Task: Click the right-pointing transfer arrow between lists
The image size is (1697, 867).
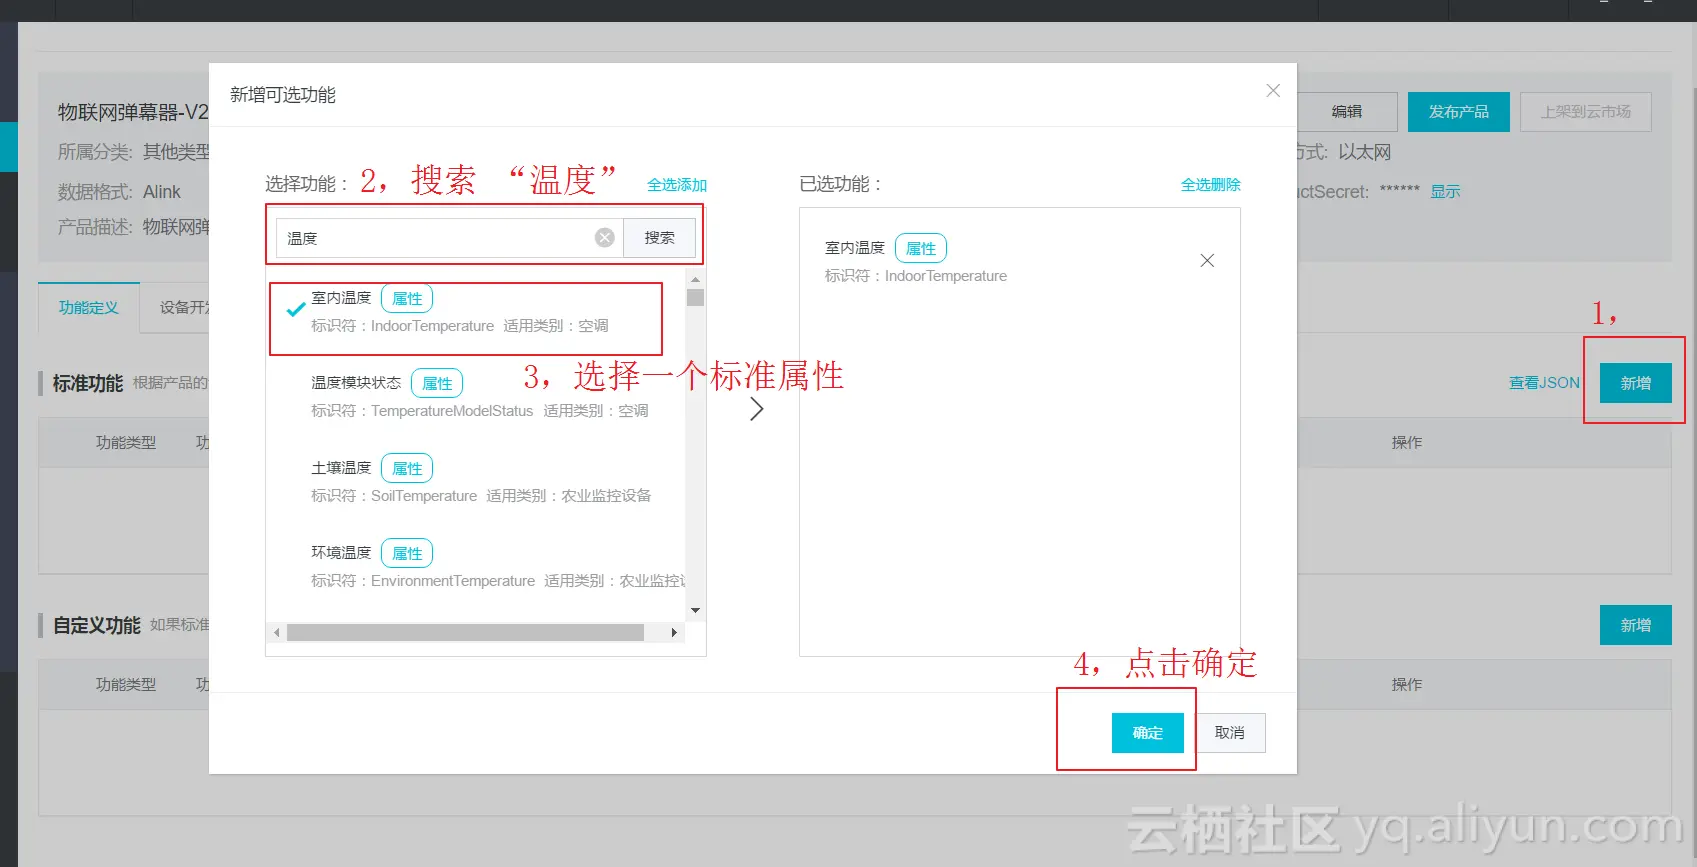Action: 757,409
